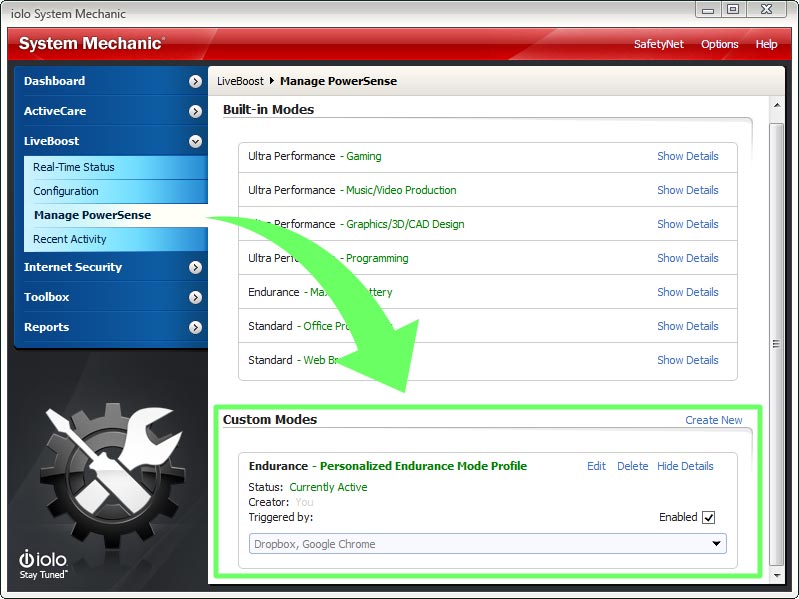Image resolution: width=799 pixels, height=599 pixels.
Task: Expand the Reports section arrow
Action: pos(195,328)
